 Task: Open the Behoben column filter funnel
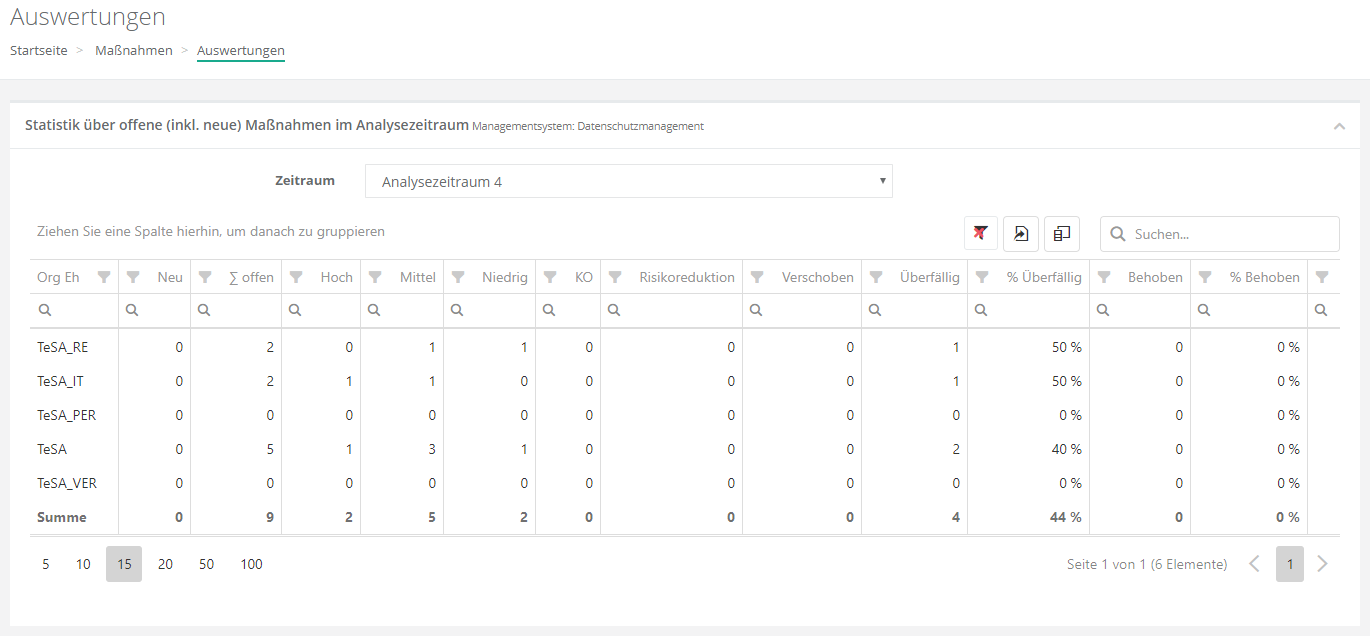pos(1104,277)
